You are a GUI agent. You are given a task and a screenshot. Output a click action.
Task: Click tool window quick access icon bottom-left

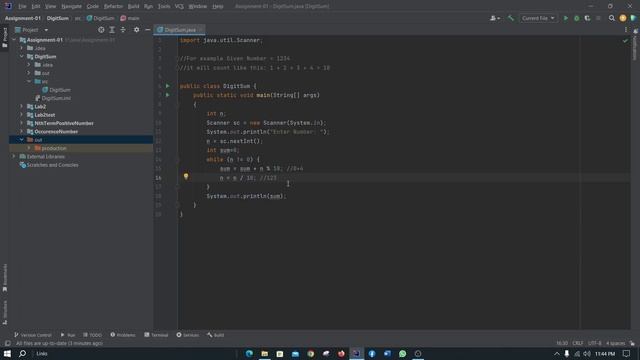[x=7, y=343]
